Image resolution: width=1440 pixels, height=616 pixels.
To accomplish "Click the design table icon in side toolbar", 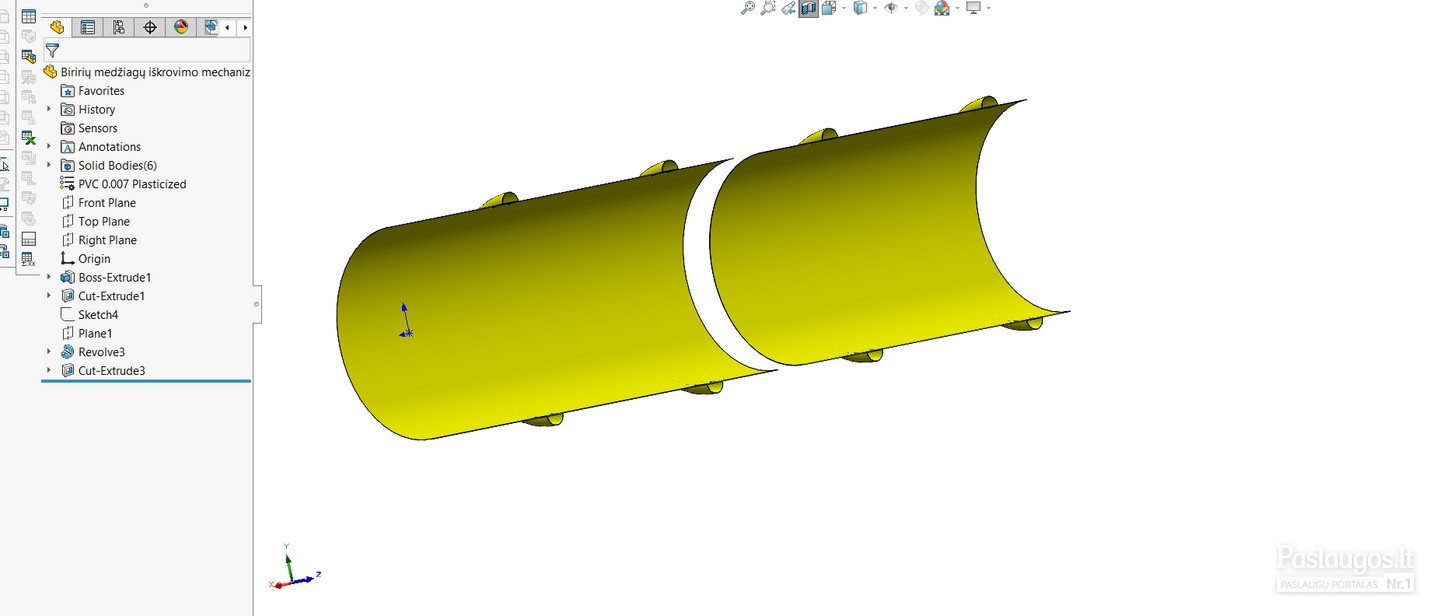I will click(x=29, y=17).
